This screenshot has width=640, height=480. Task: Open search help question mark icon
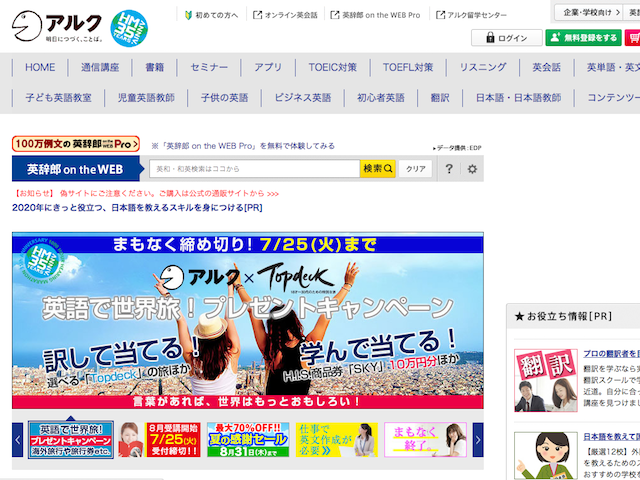(449, 169)
